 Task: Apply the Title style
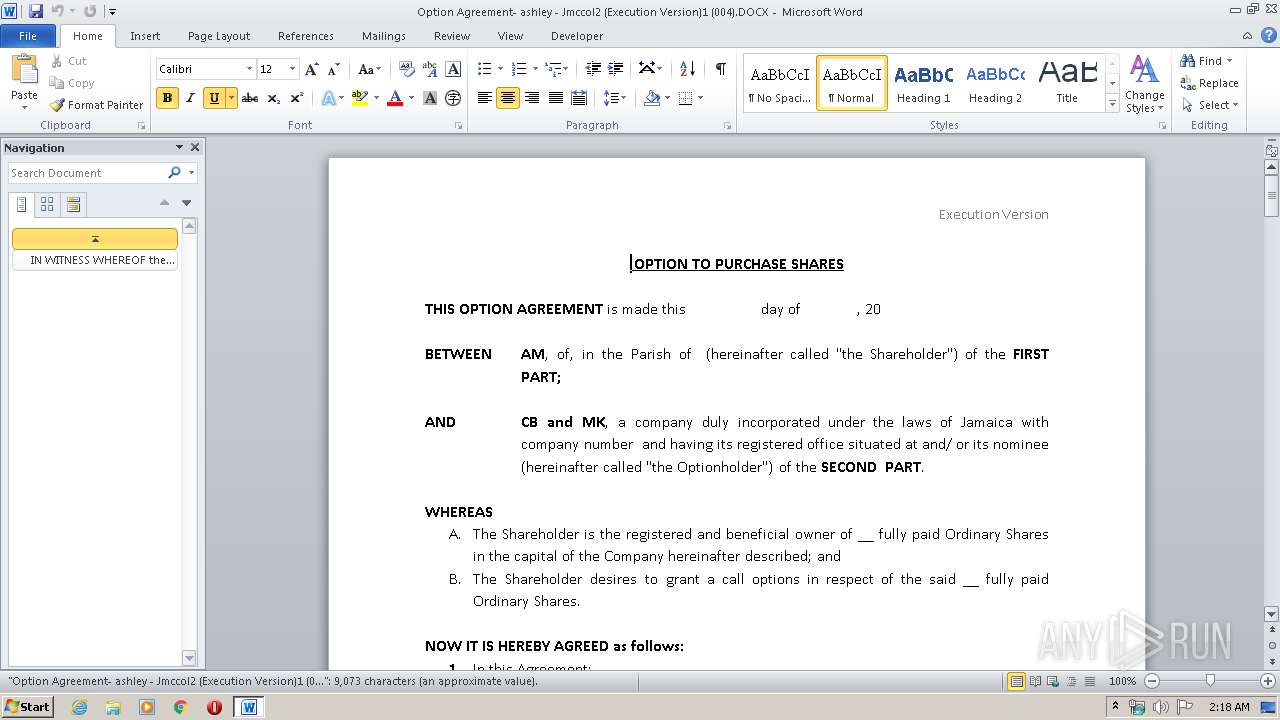pyautogui.click(x=1067, y=83)
